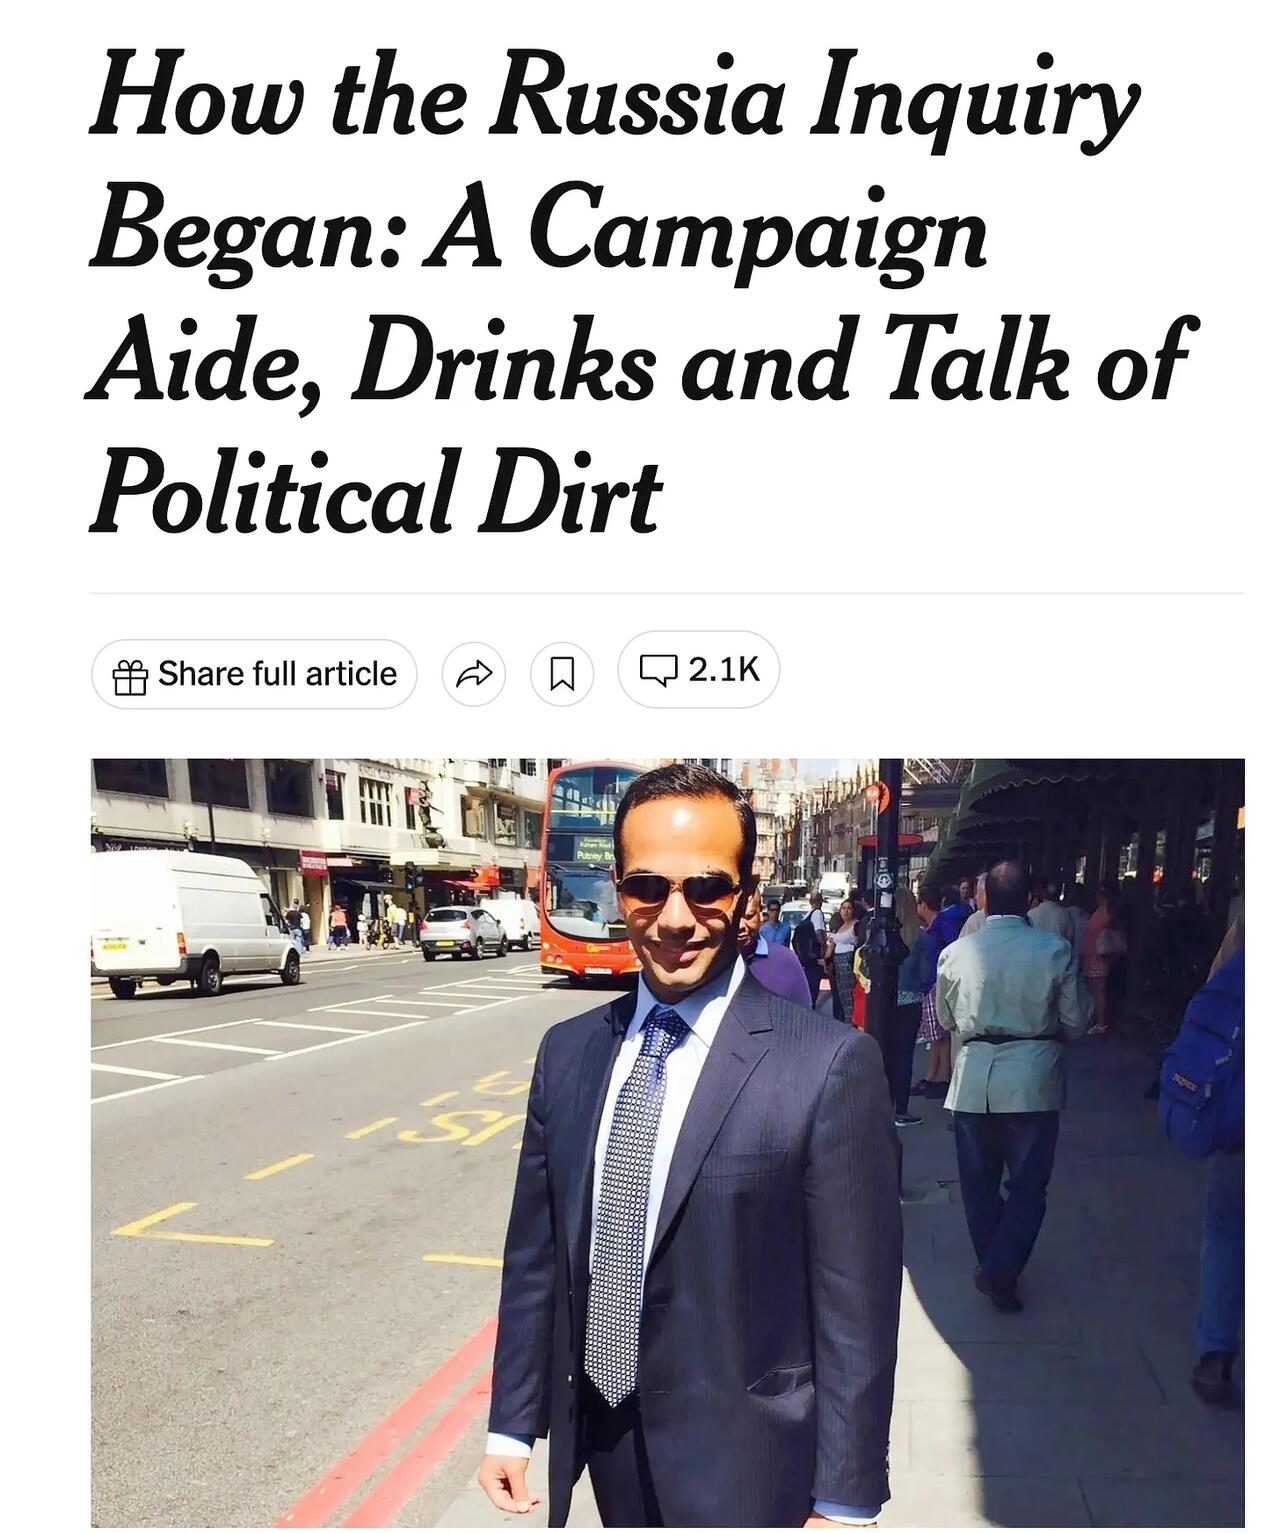Click "Aide, Drinks and Talk of" headline line
The image size is (1280, 1533).
640,360
